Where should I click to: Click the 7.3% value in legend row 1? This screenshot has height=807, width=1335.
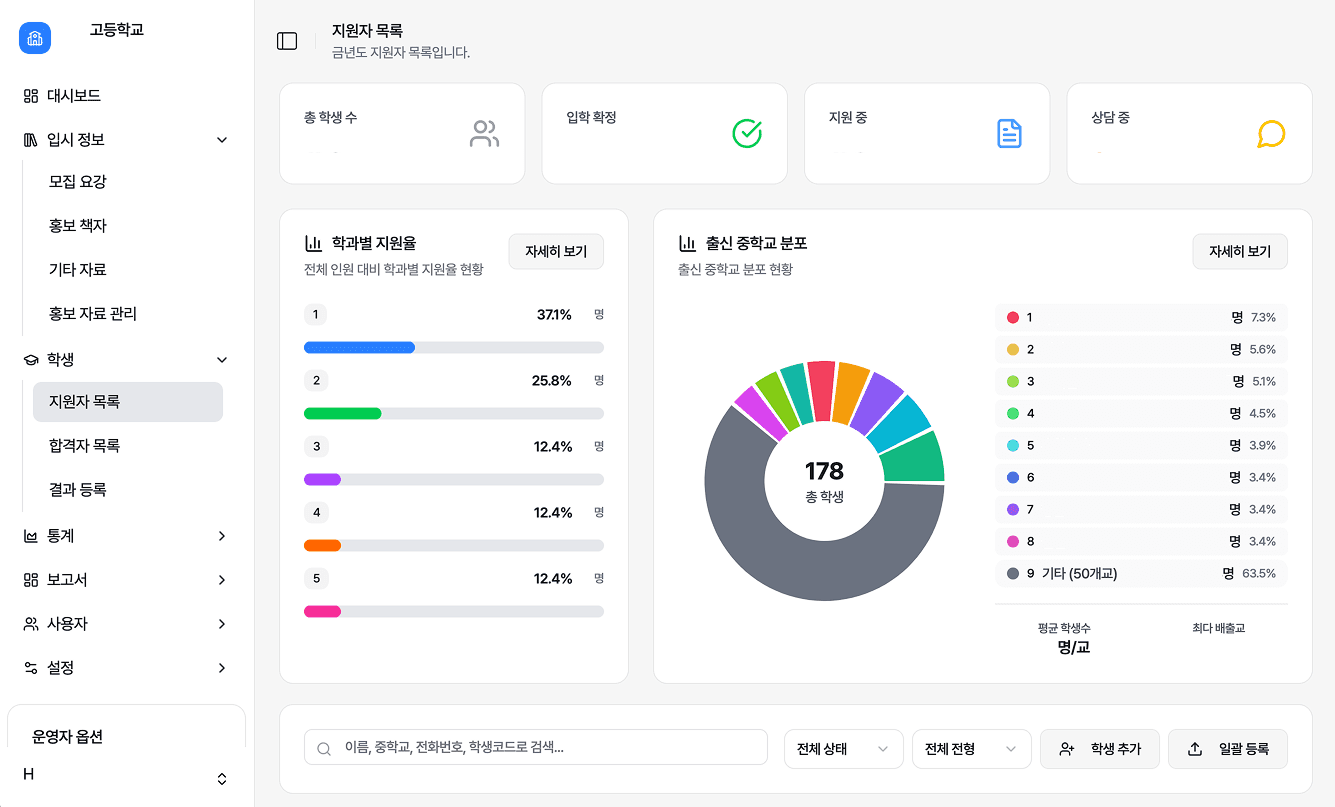pyautogui.click(x=1263, y=318)
